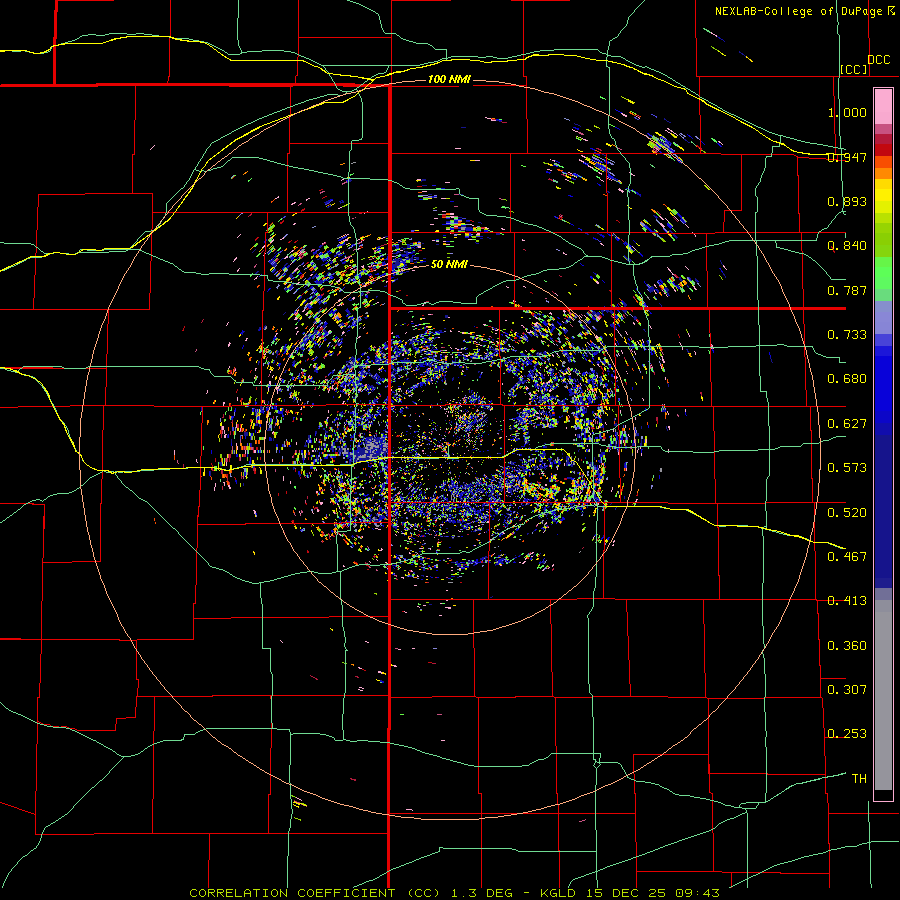
Task: Click the DCC label above the color scale
Action: coord(878,60)
